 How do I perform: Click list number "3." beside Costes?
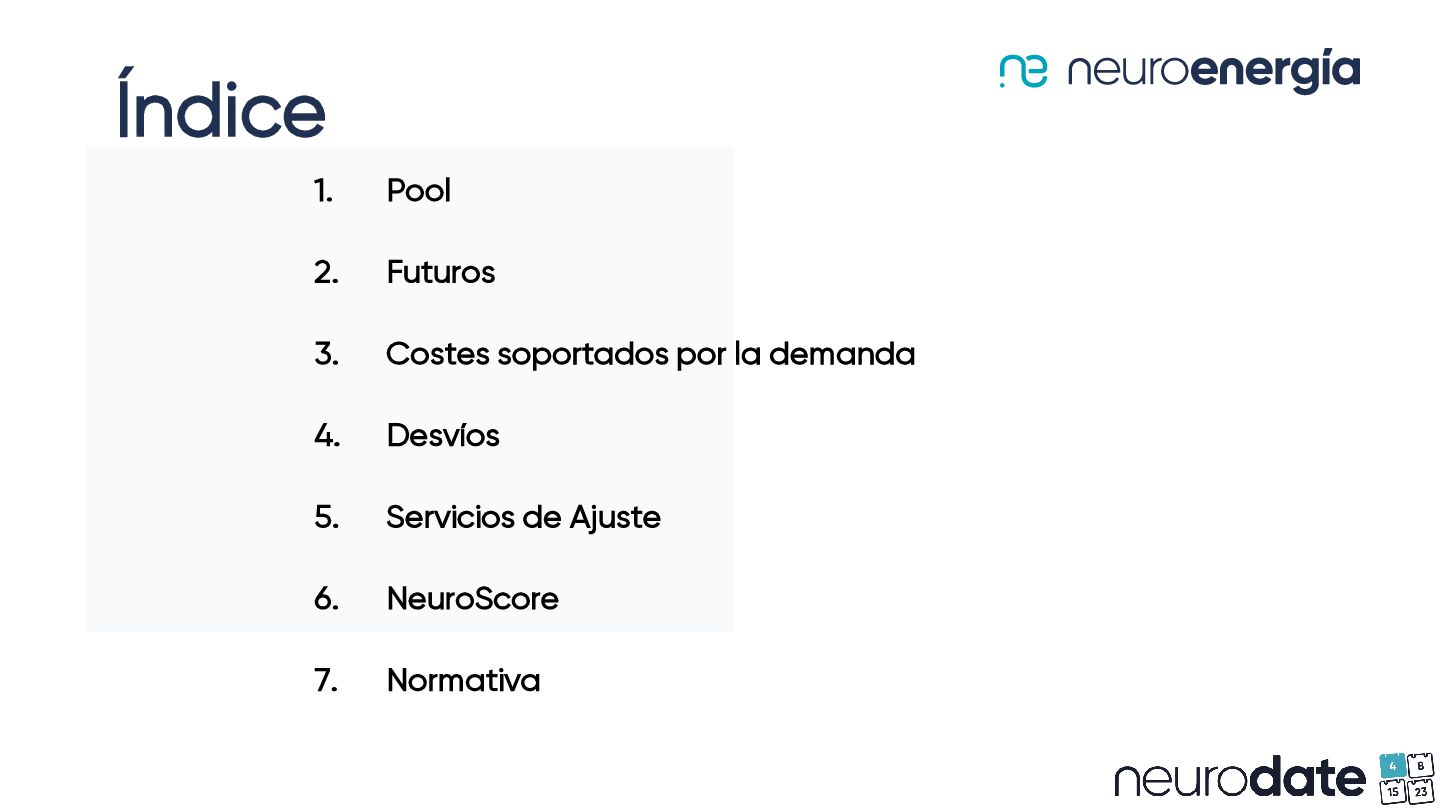point(326,354)
